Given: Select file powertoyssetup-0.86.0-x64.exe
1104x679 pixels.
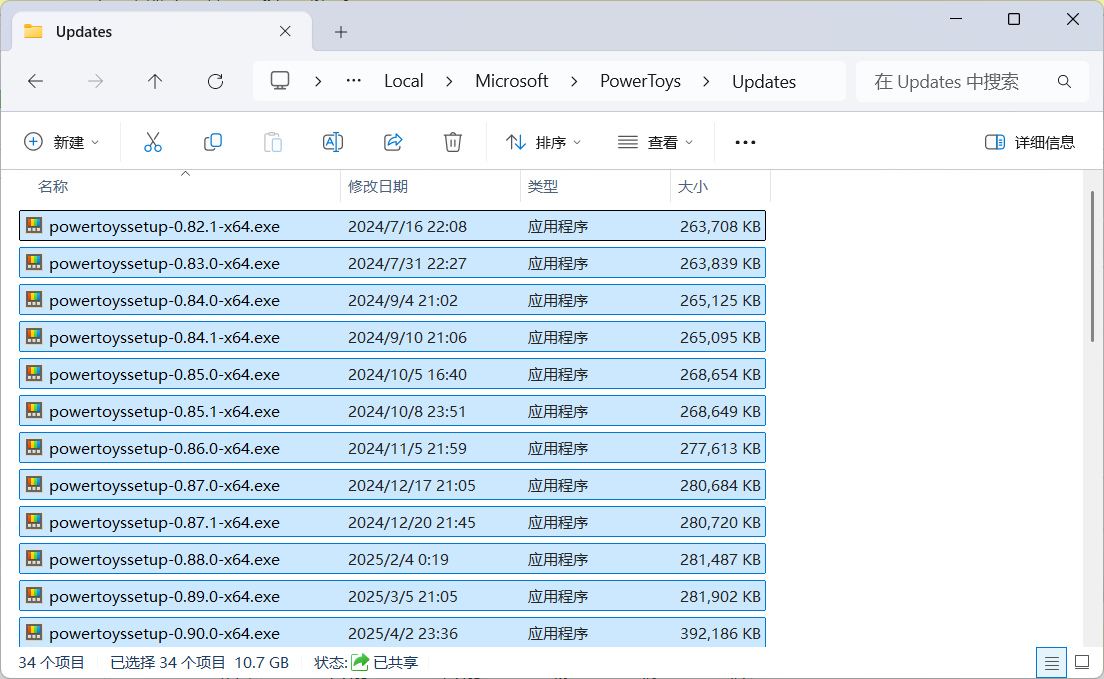Looking at the screenshot, I should click(x=393, y=448).
